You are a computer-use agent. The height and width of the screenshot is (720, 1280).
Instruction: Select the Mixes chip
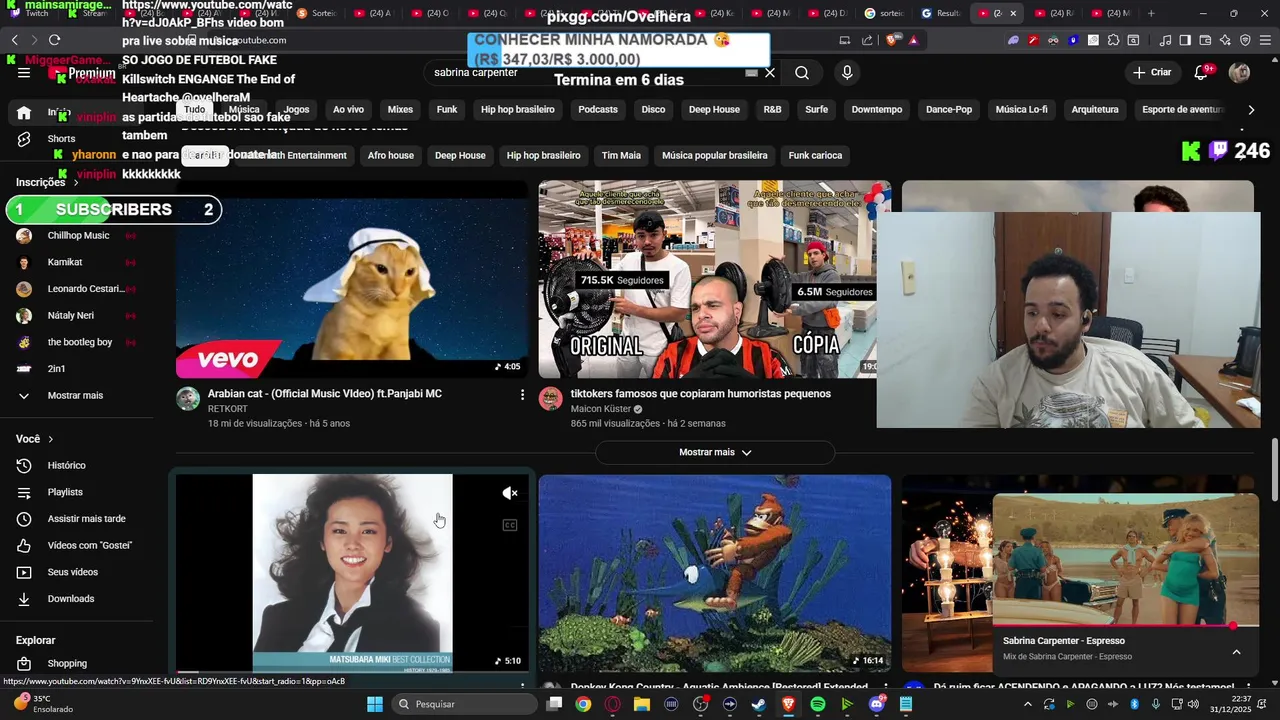click(400, 110)
